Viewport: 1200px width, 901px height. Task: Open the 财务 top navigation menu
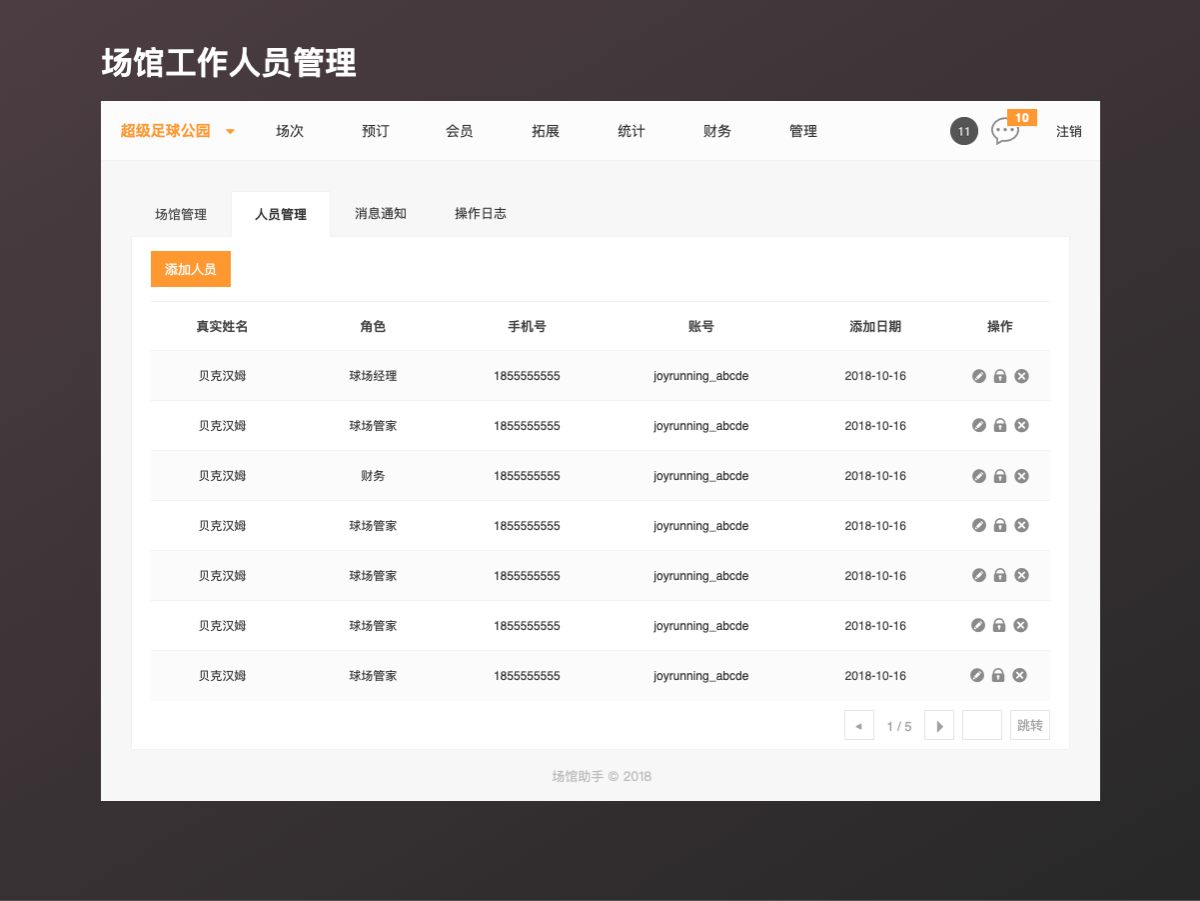coord(717,131)
